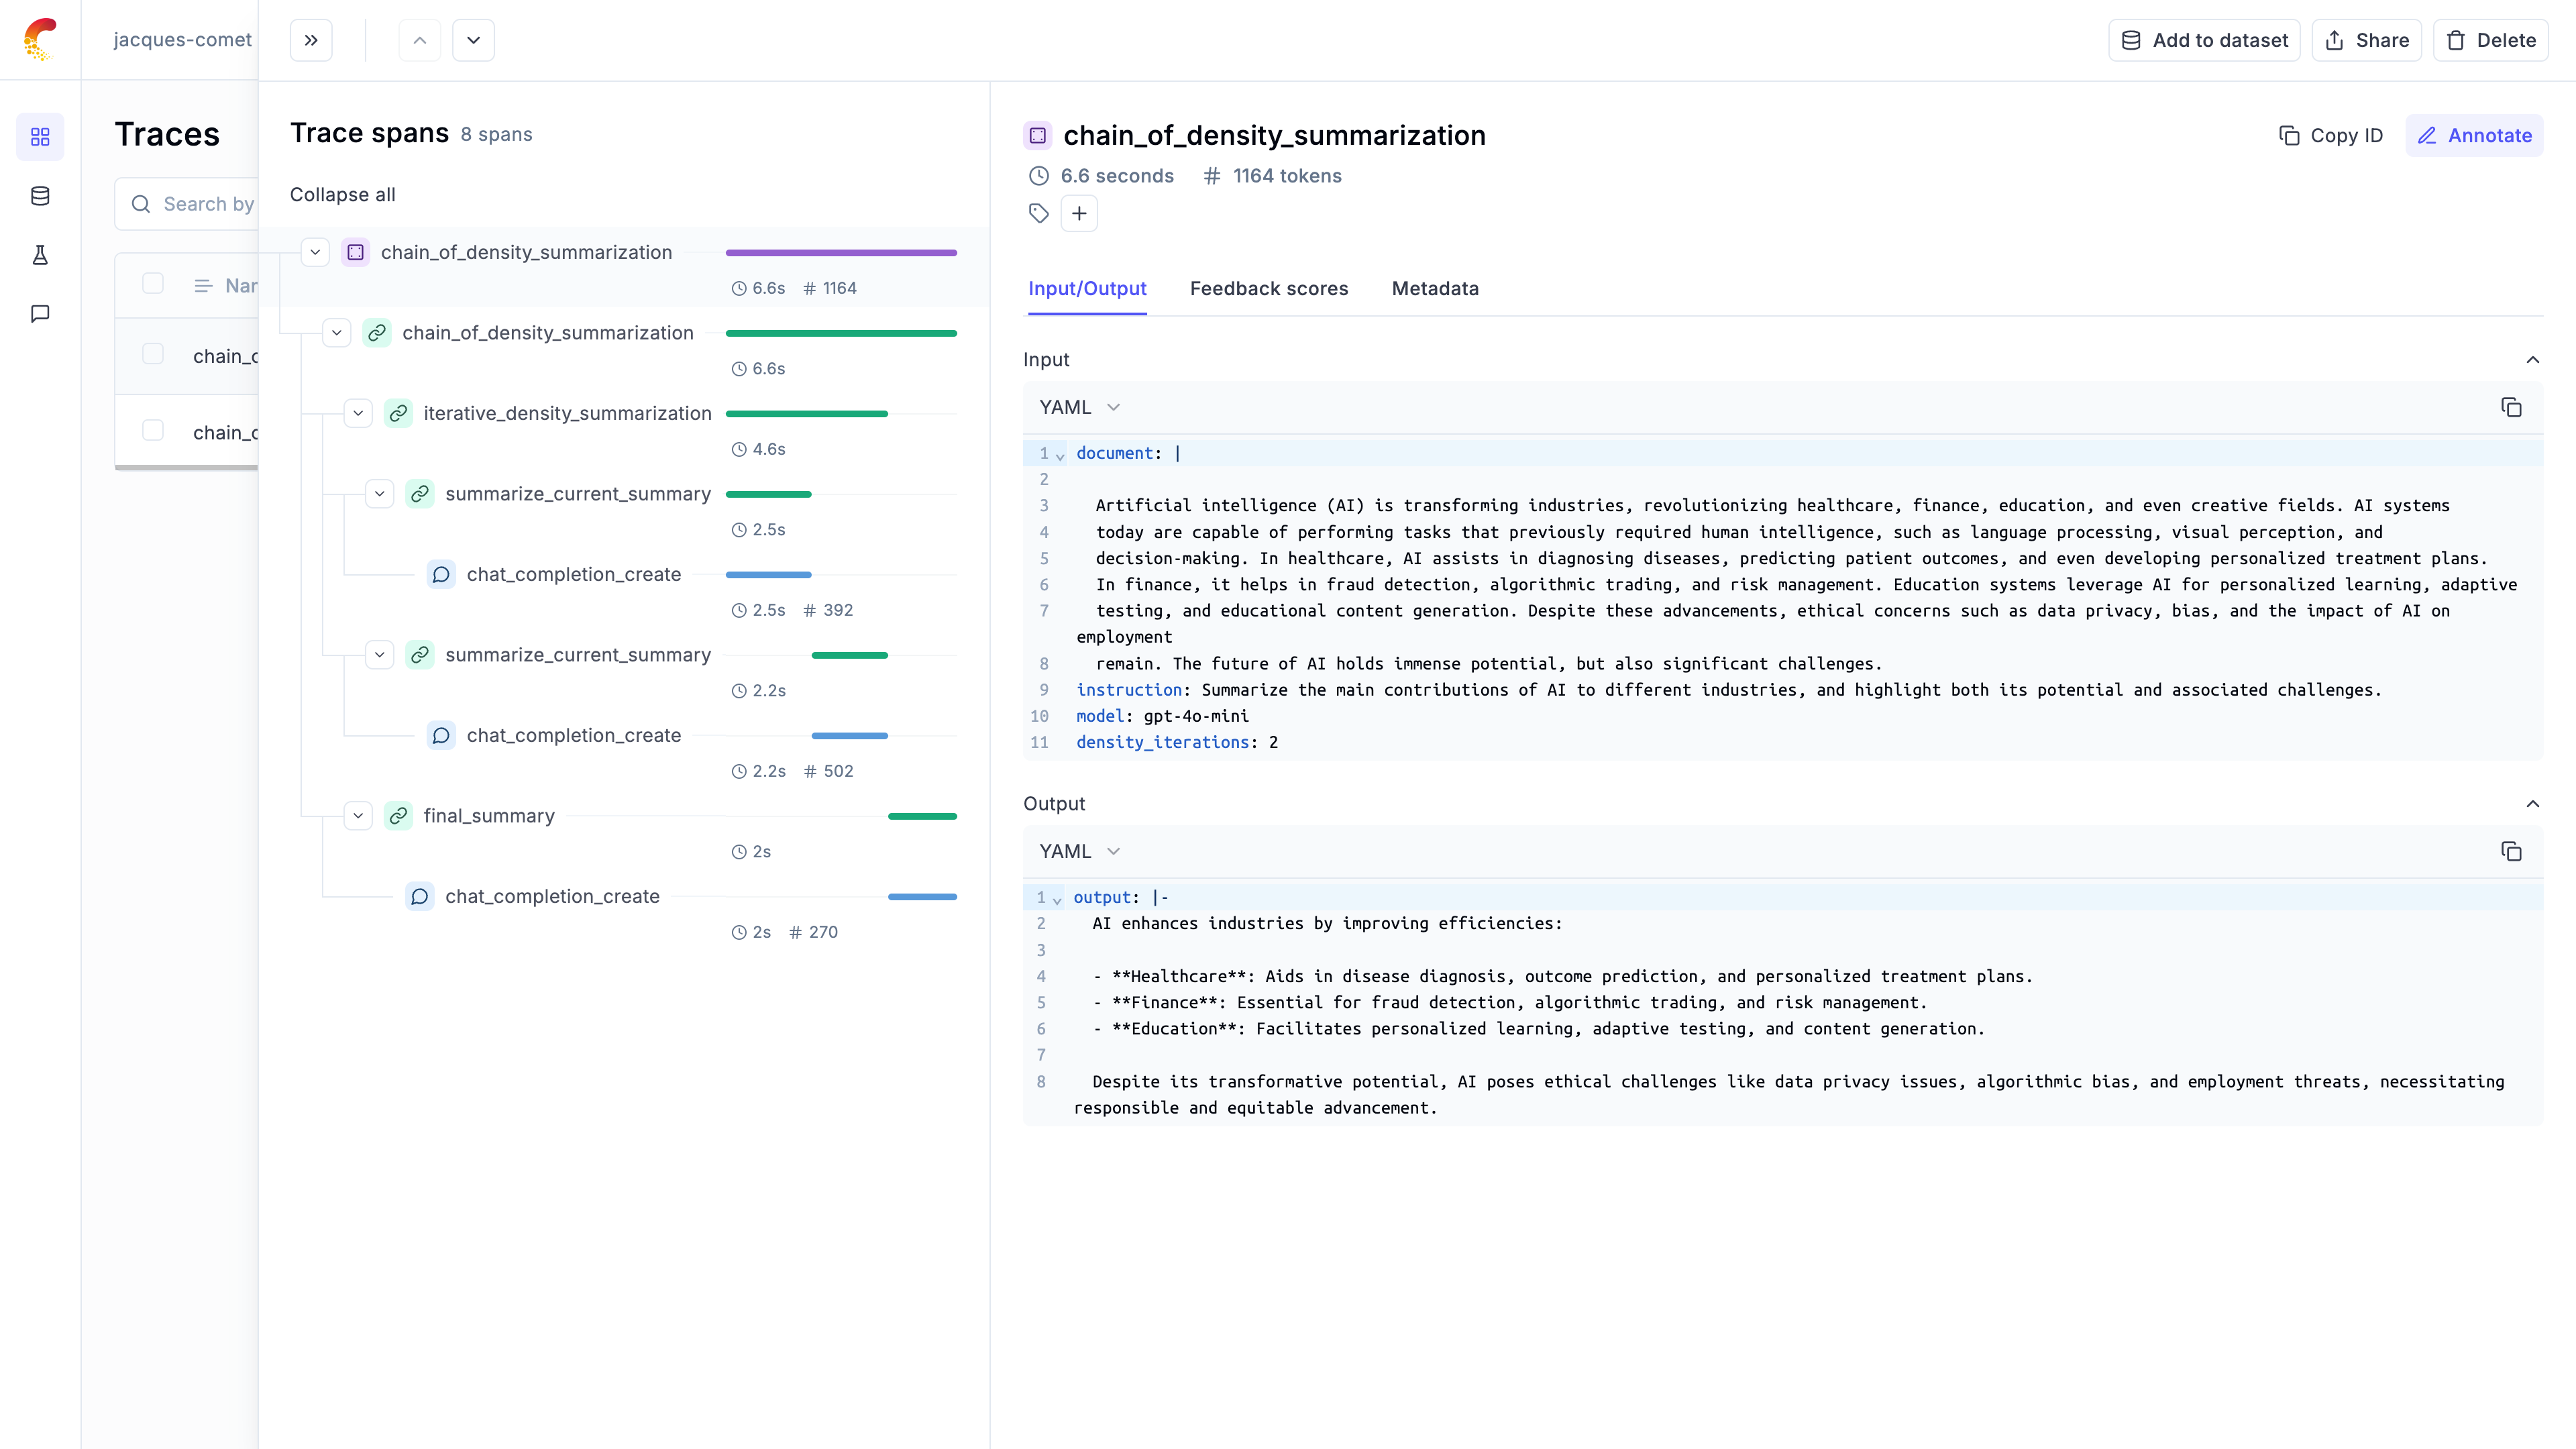Image resolution: width=2576 pixels, height=1449 pixels.
Task: Click the purple icon beside the detail title
Action: coord(1038,135)
